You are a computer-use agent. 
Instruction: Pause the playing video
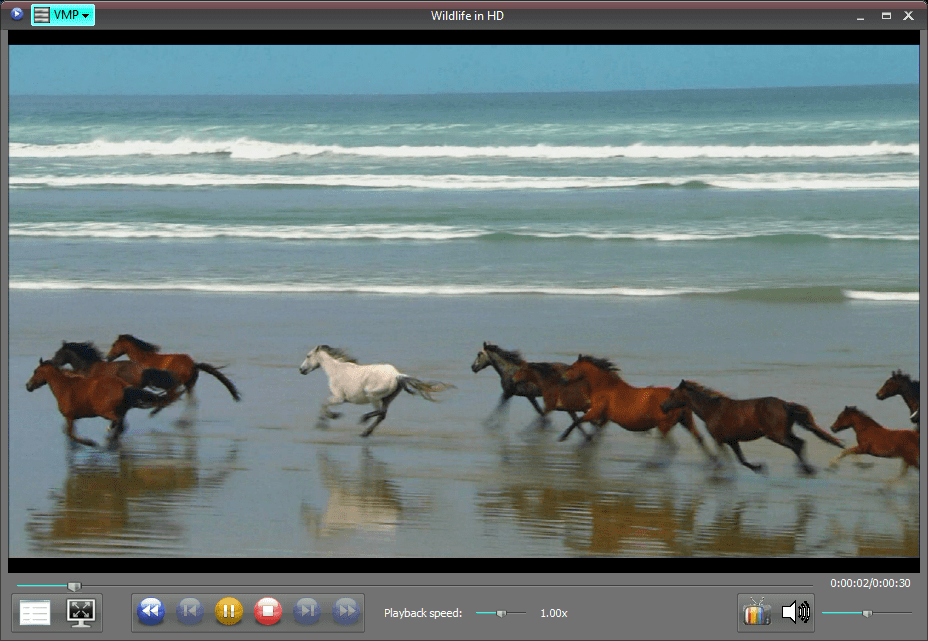coord(228,611)
